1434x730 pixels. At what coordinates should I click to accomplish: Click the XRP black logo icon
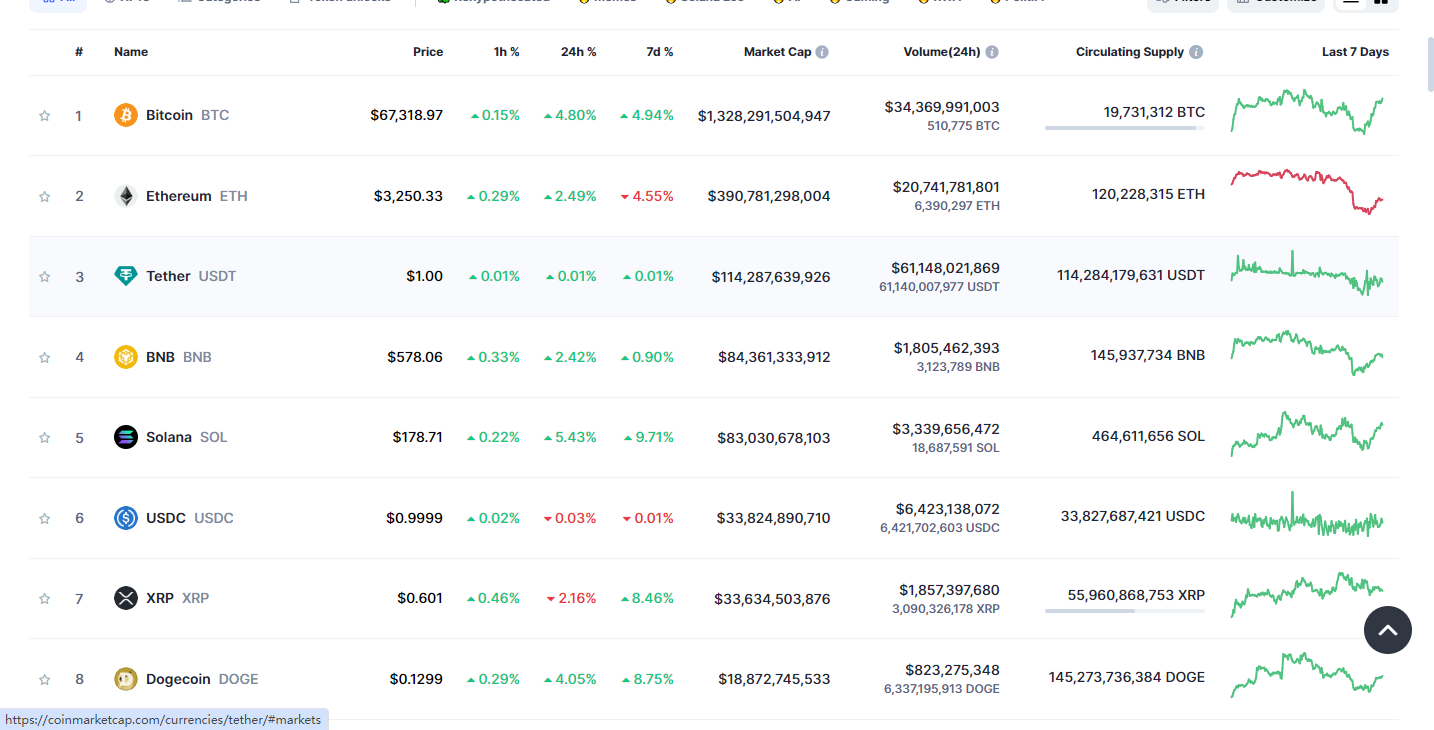pos(125,598)
